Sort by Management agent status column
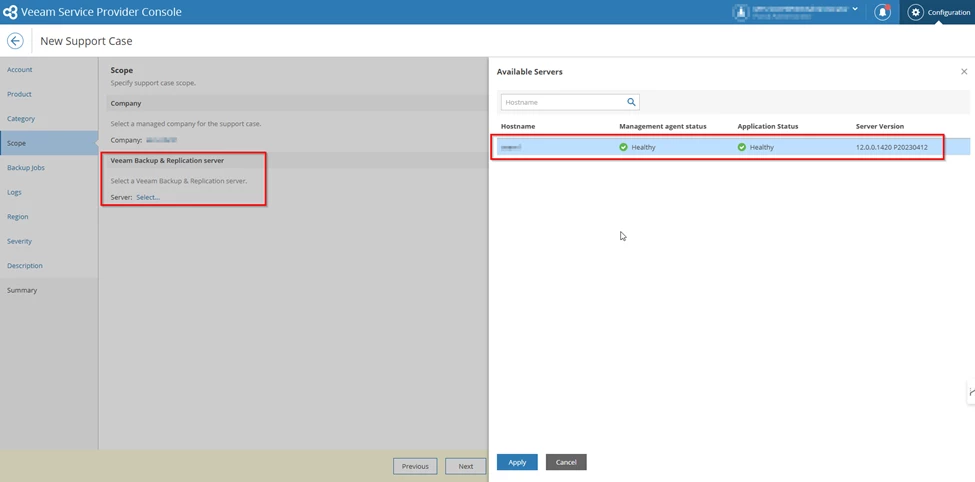 [663, 126]
